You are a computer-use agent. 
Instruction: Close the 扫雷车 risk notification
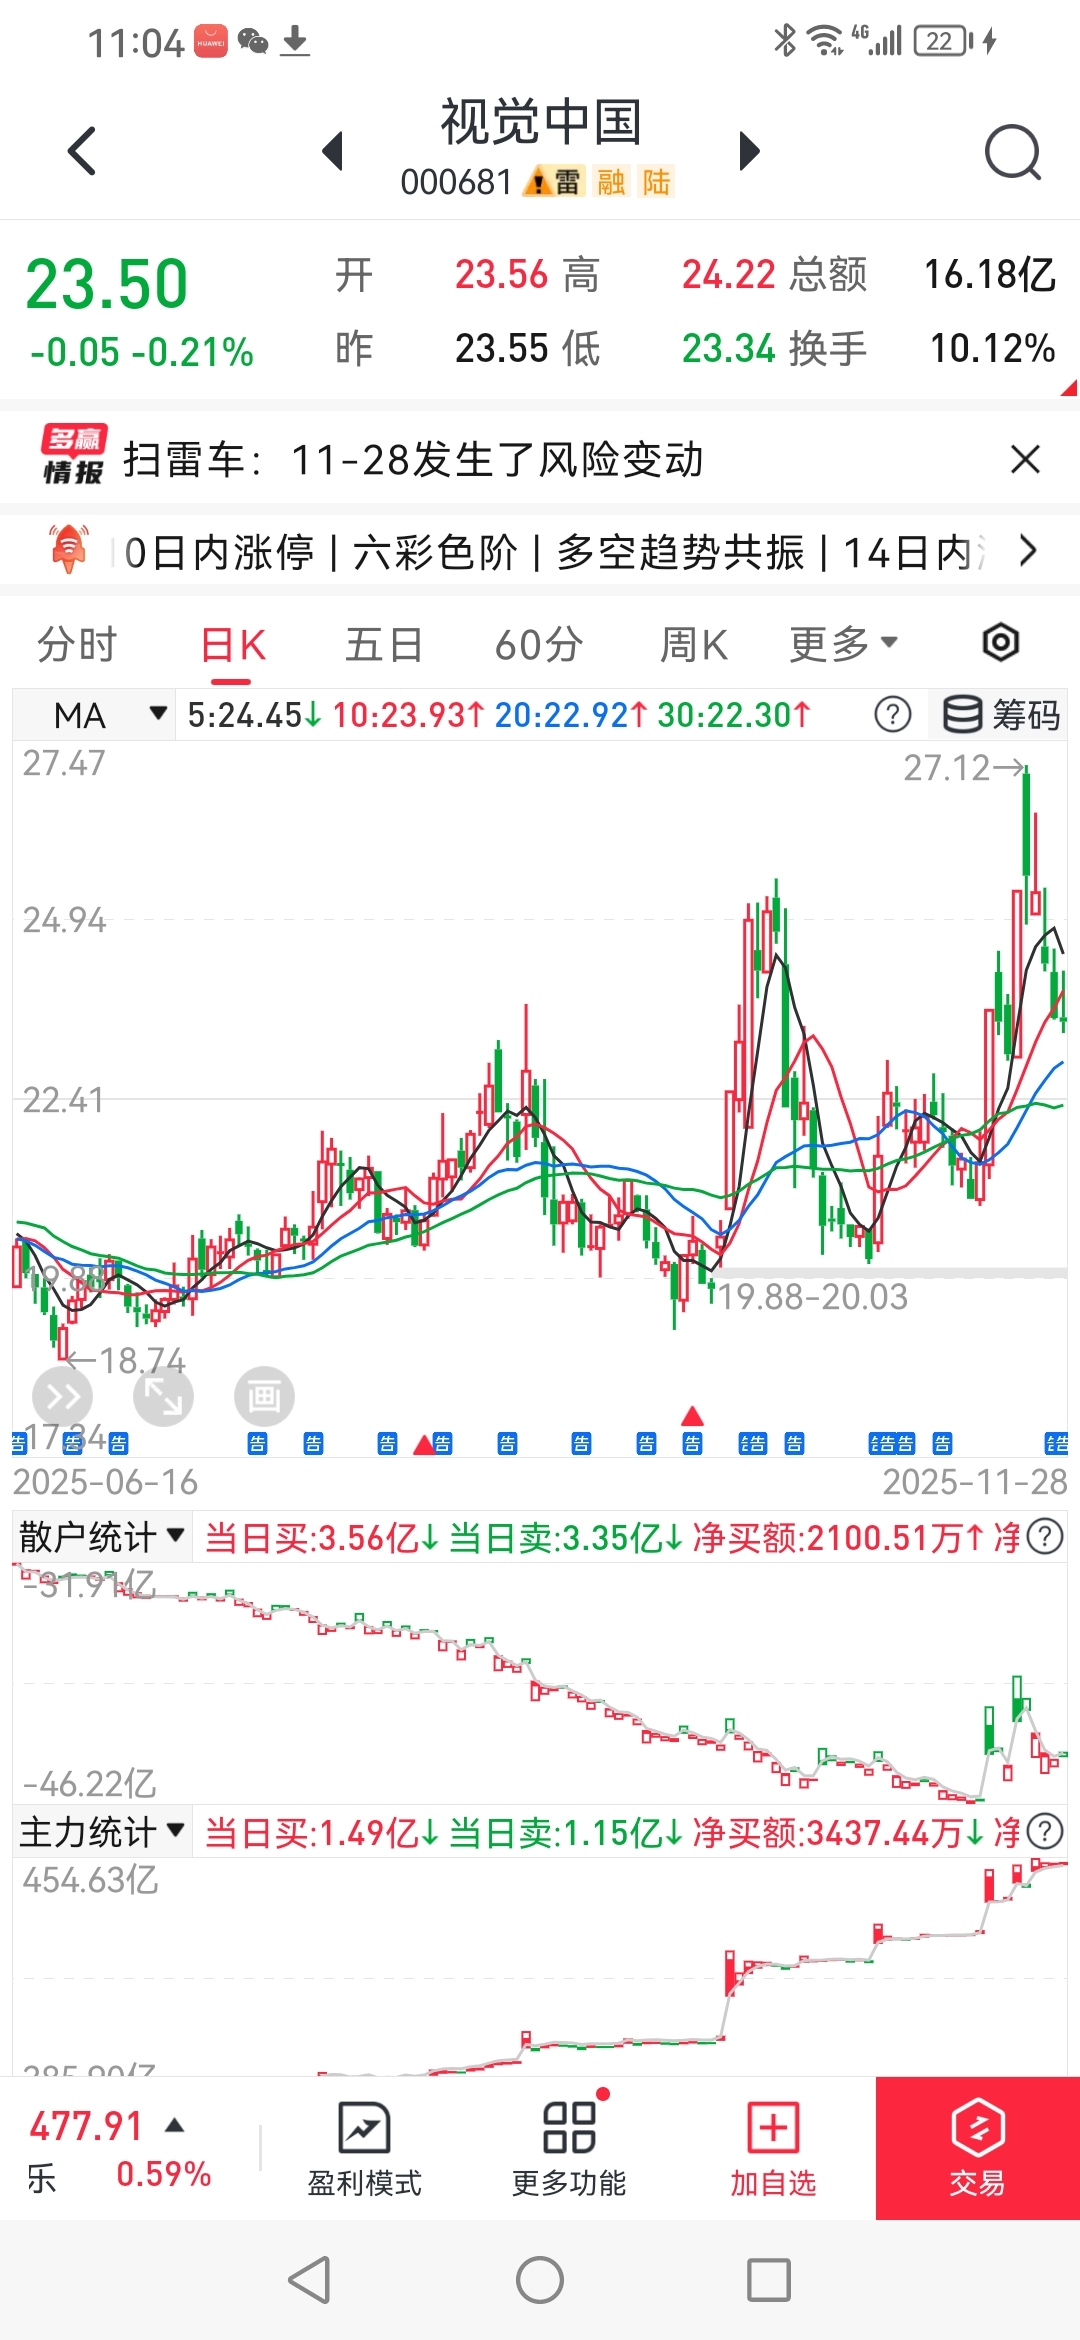tap(1025, 459)
